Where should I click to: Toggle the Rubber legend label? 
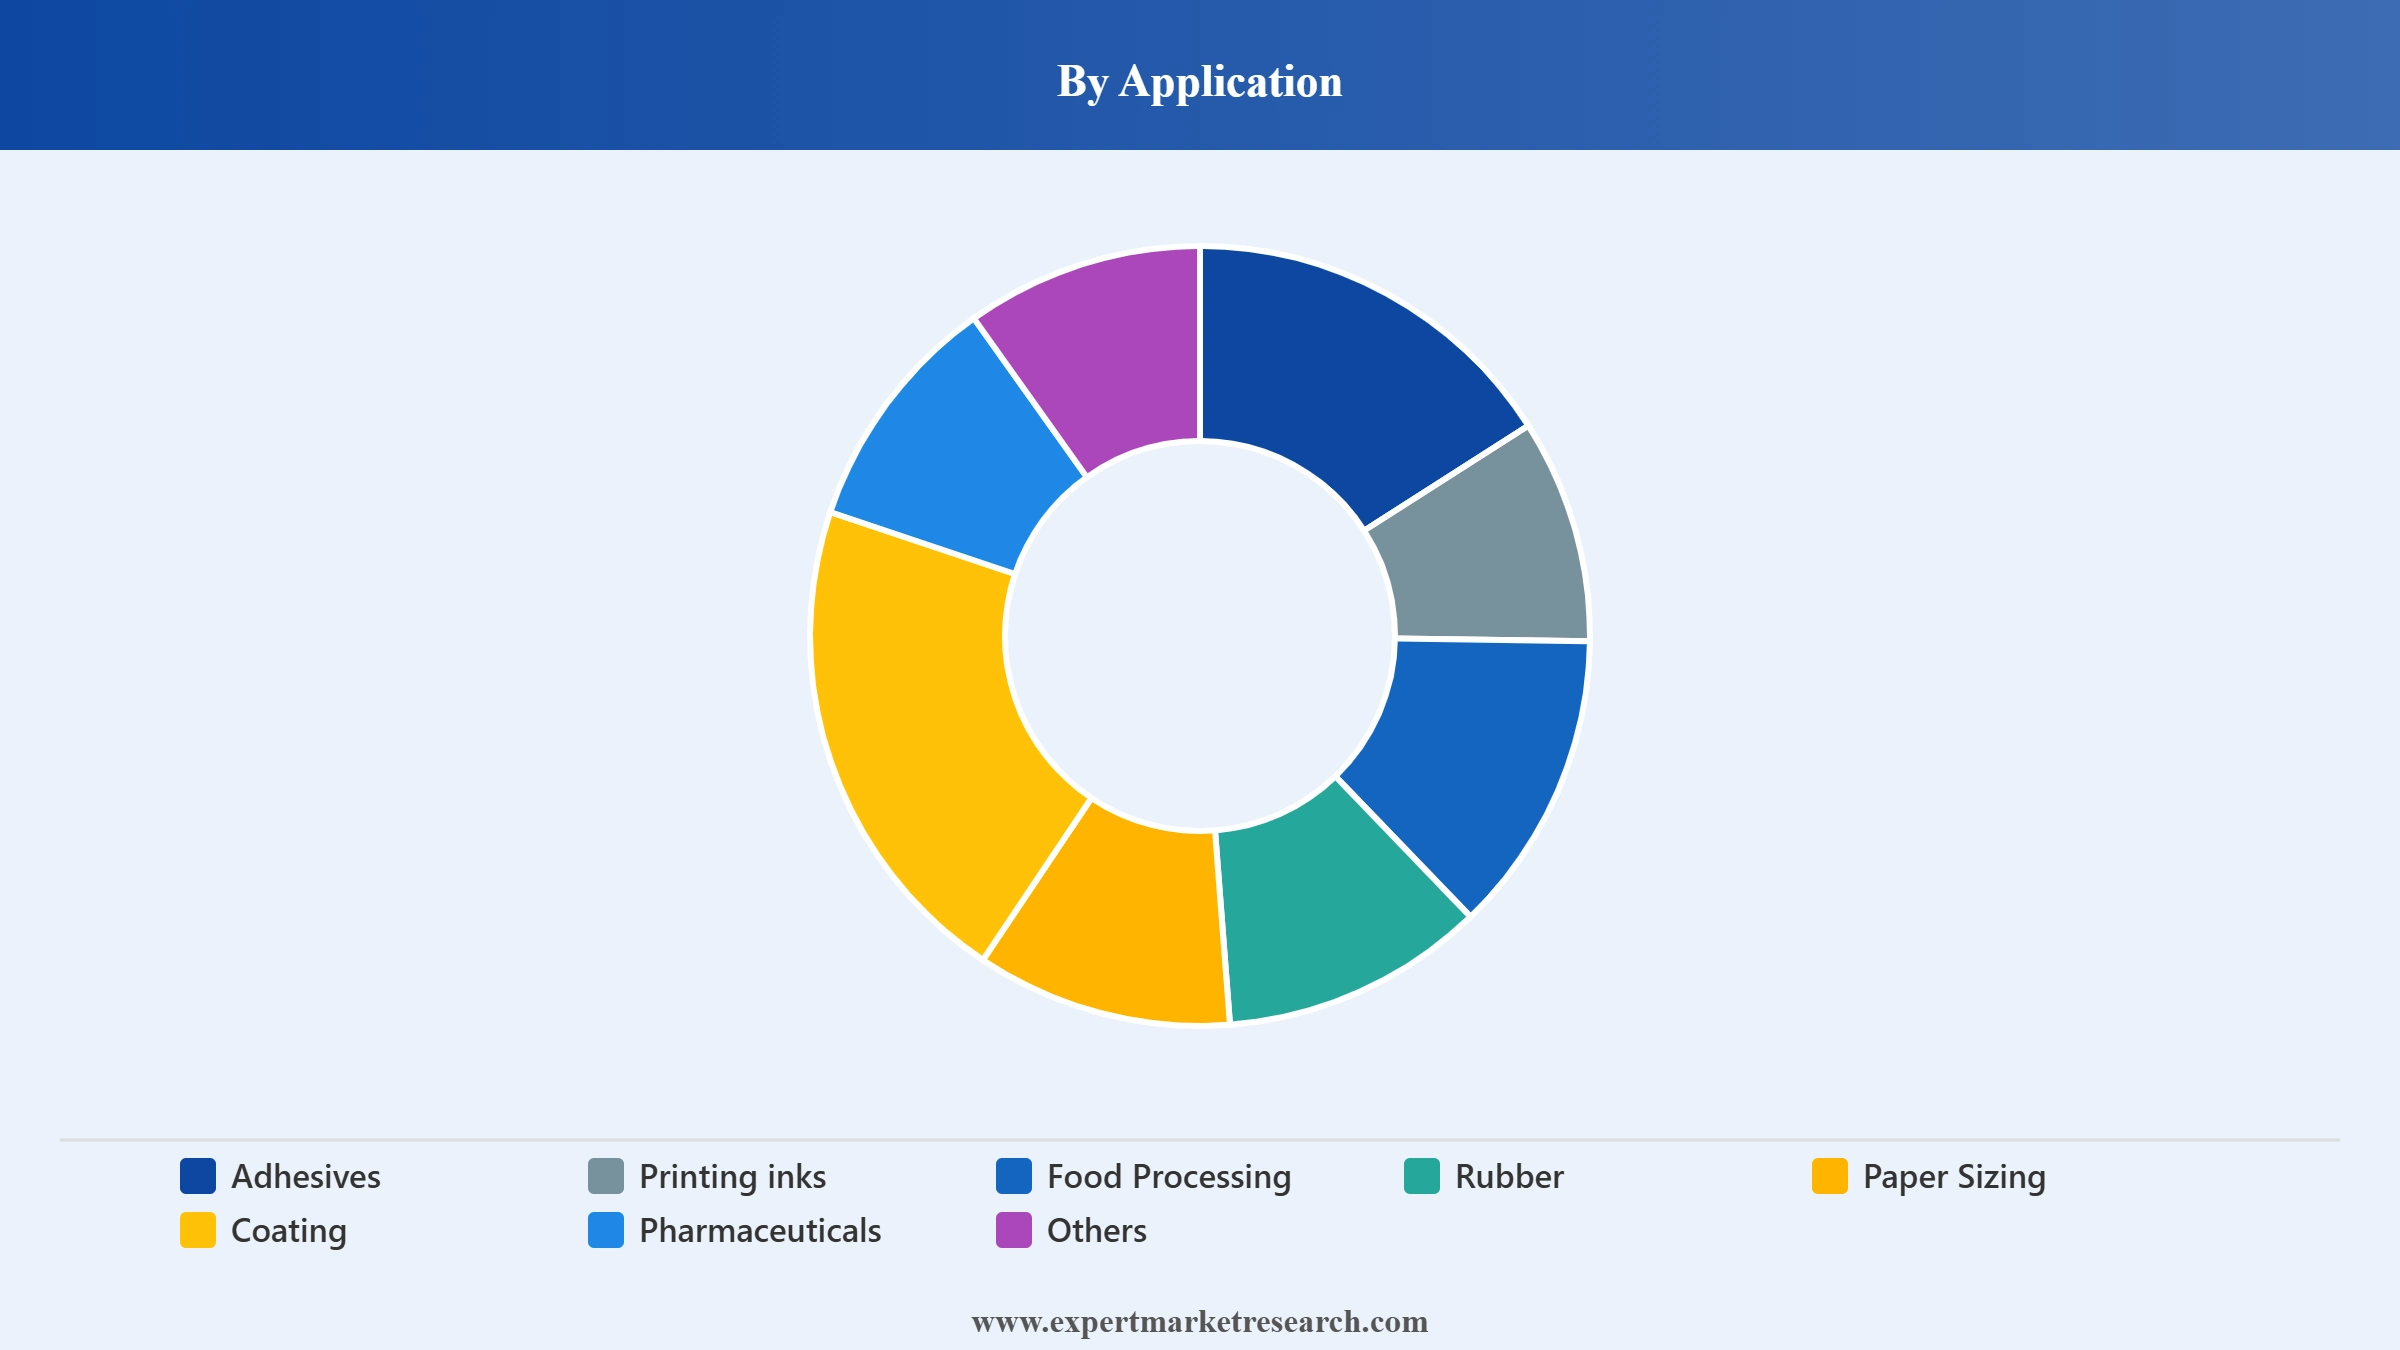1509,1177
